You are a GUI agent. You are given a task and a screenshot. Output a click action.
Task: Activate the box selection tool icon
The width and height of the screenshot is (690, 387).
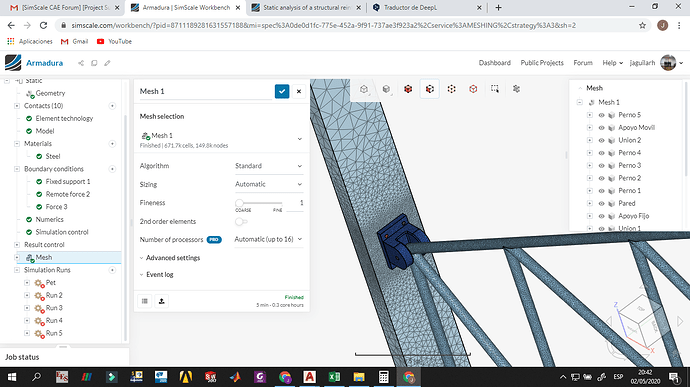495,89
